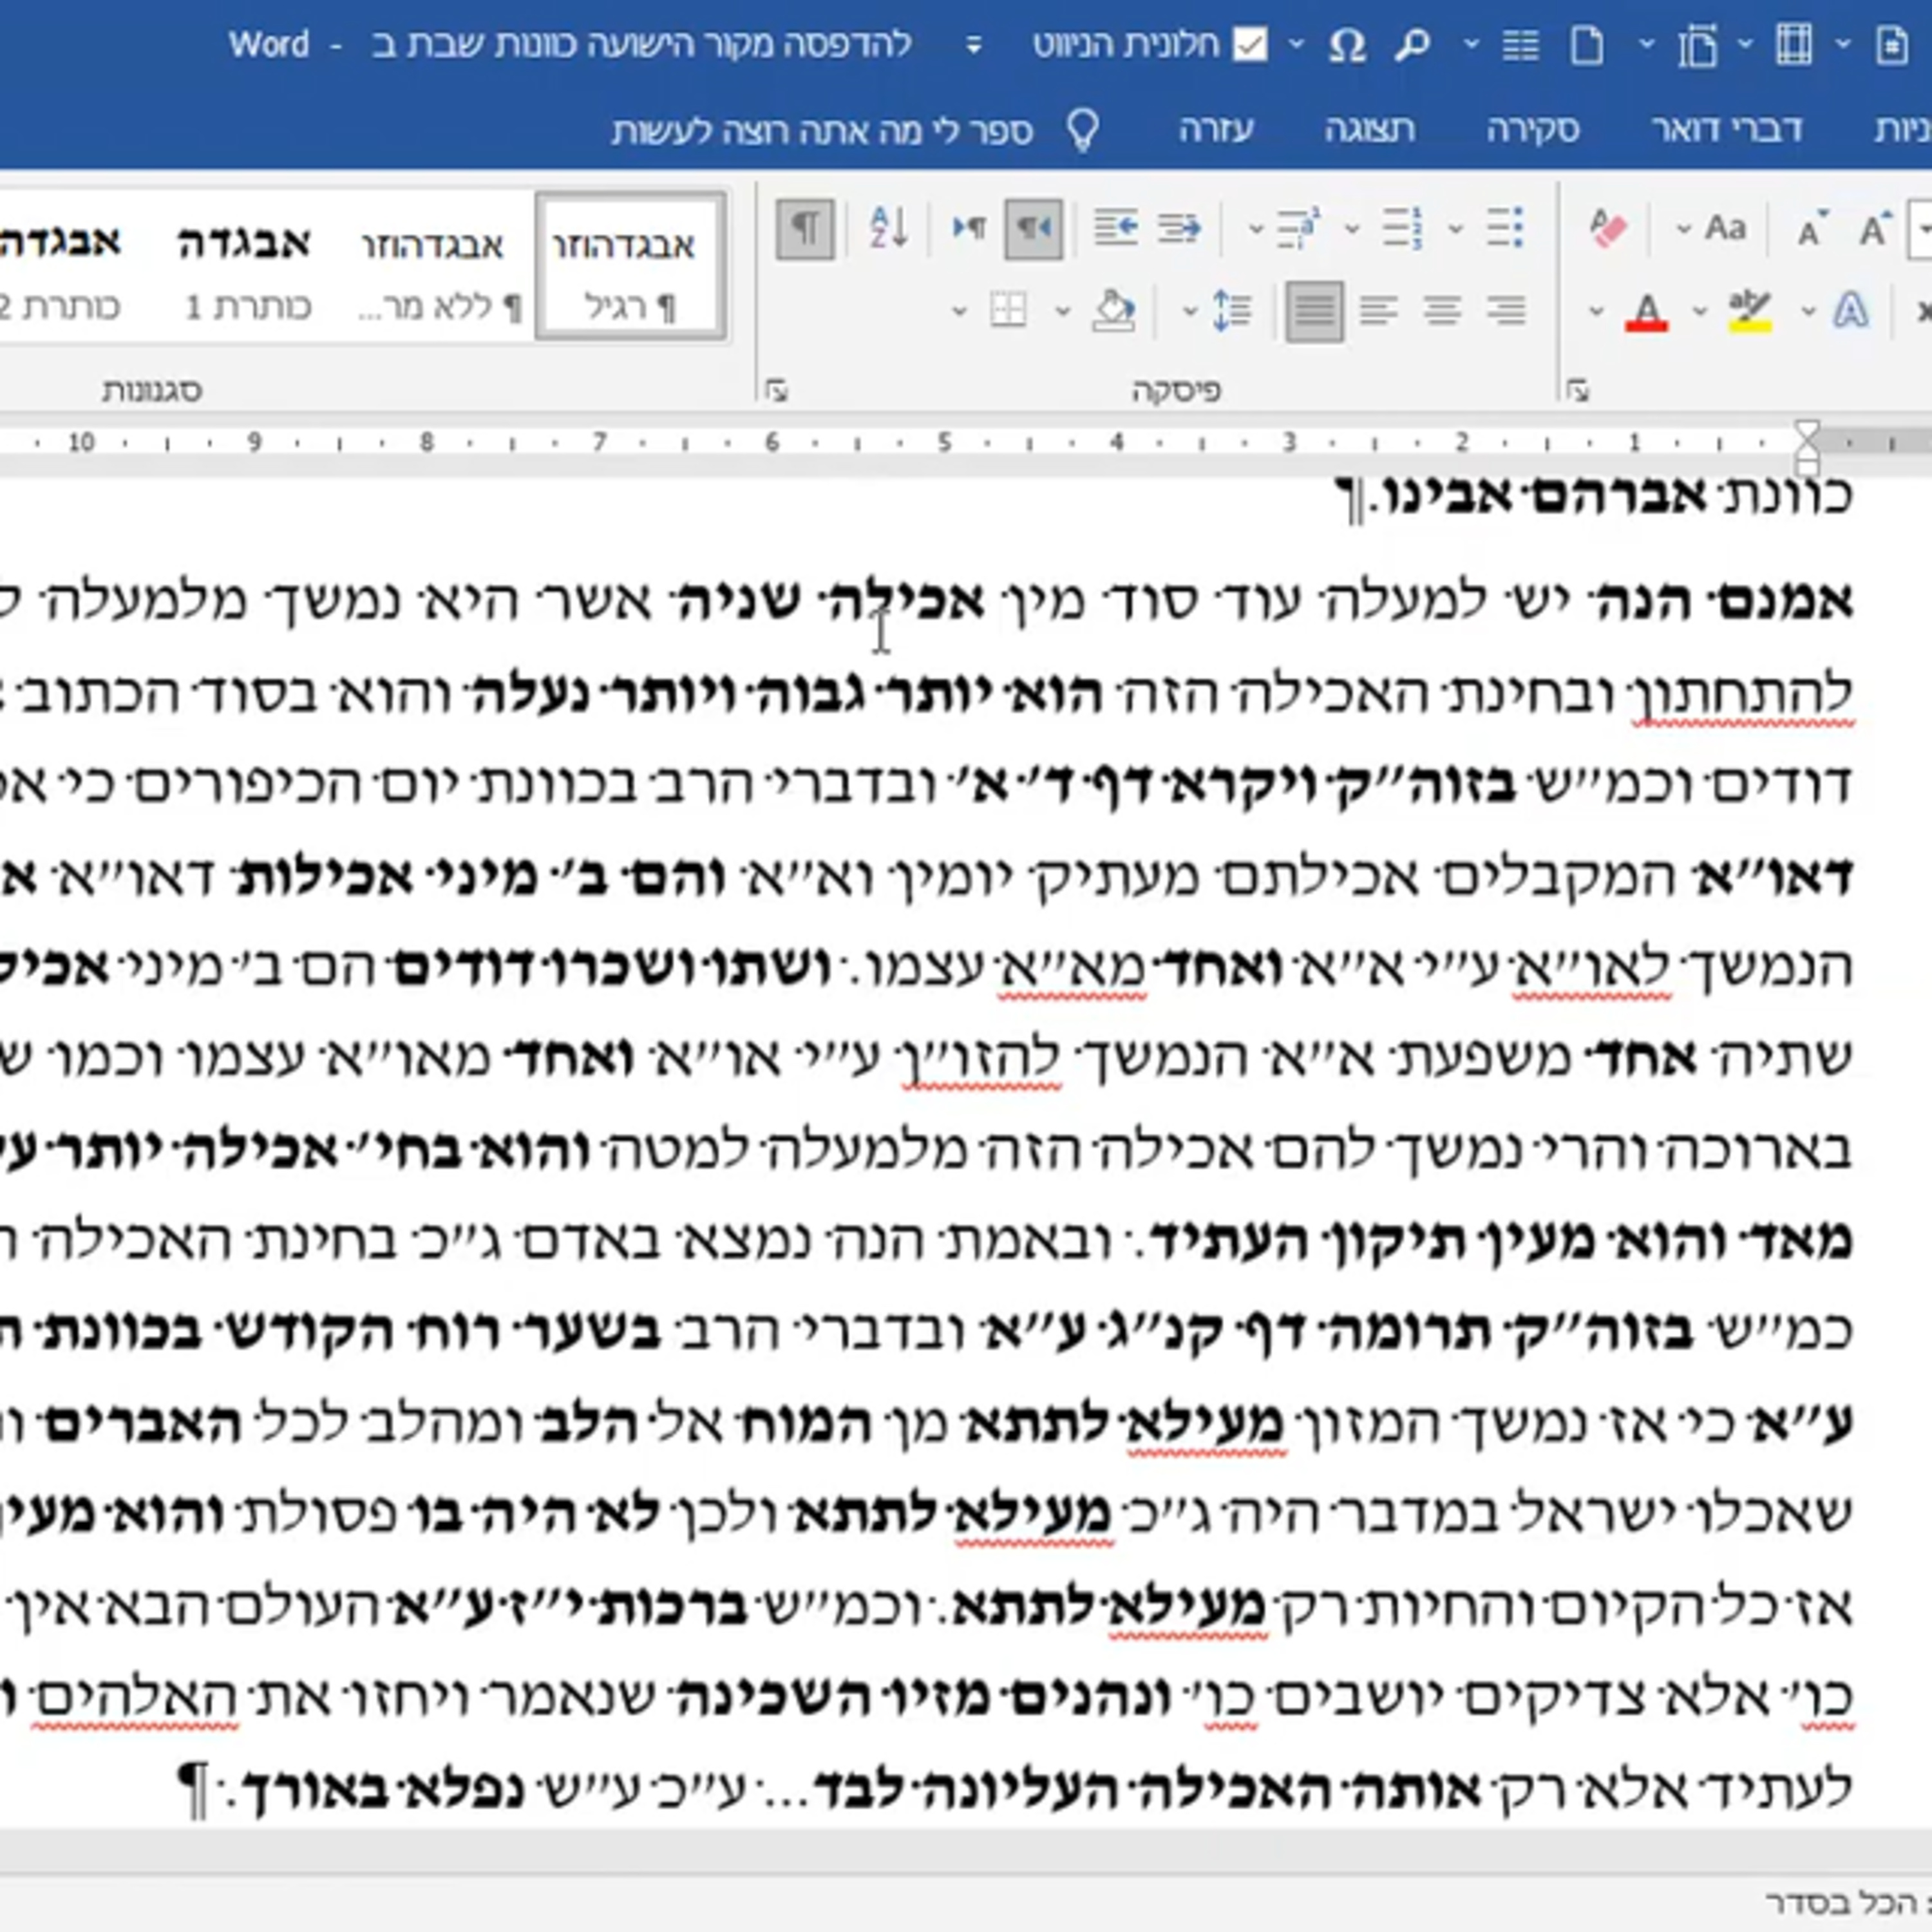
Task: Insert a symbol with the Omega icon
Action: (1346, 45)
